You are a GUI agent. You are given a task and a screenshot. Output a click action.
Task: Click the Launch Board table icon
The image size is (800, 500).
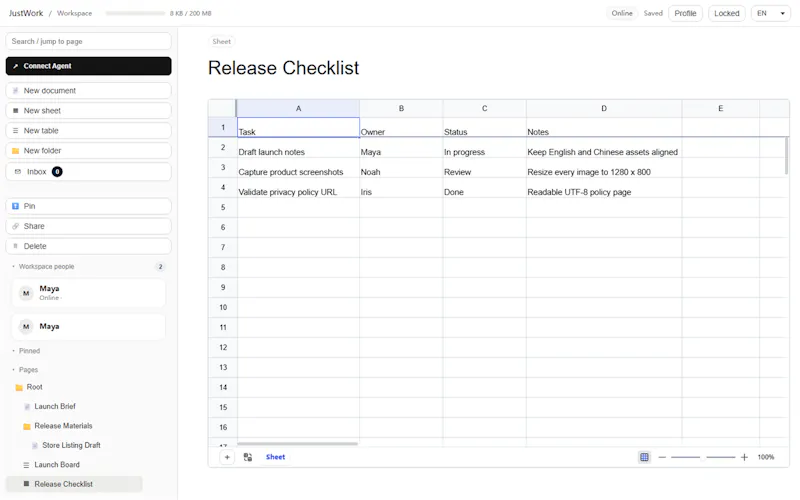point(26,465)
